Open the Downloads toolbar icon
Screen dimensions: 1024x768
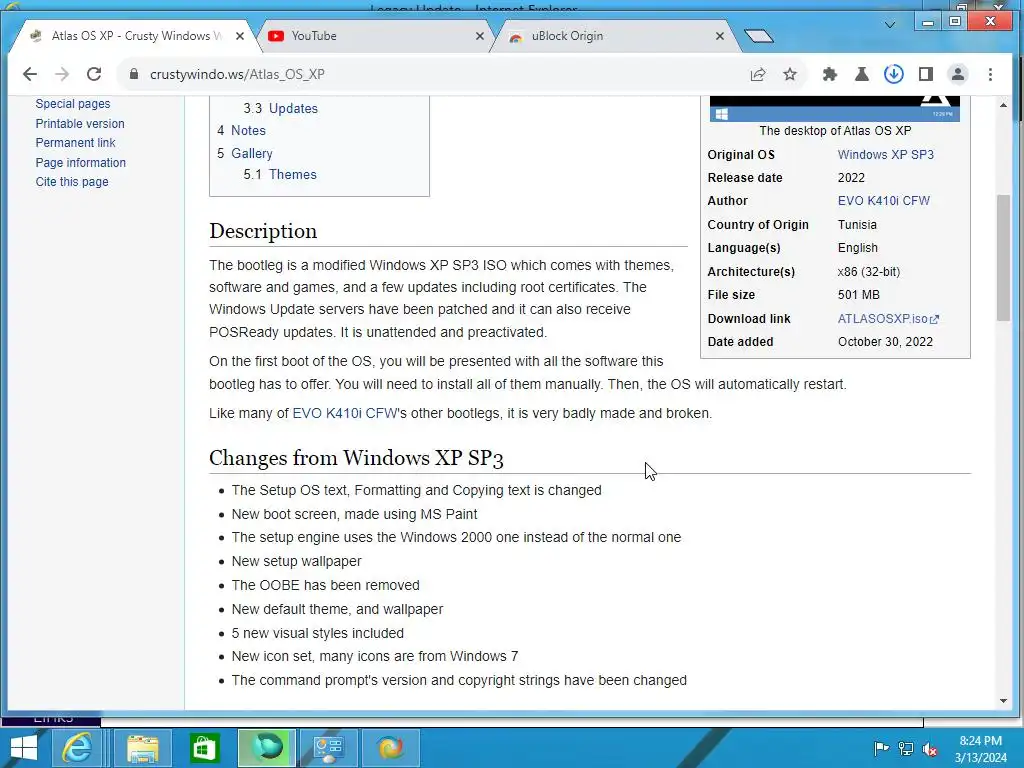pos(894,74)
